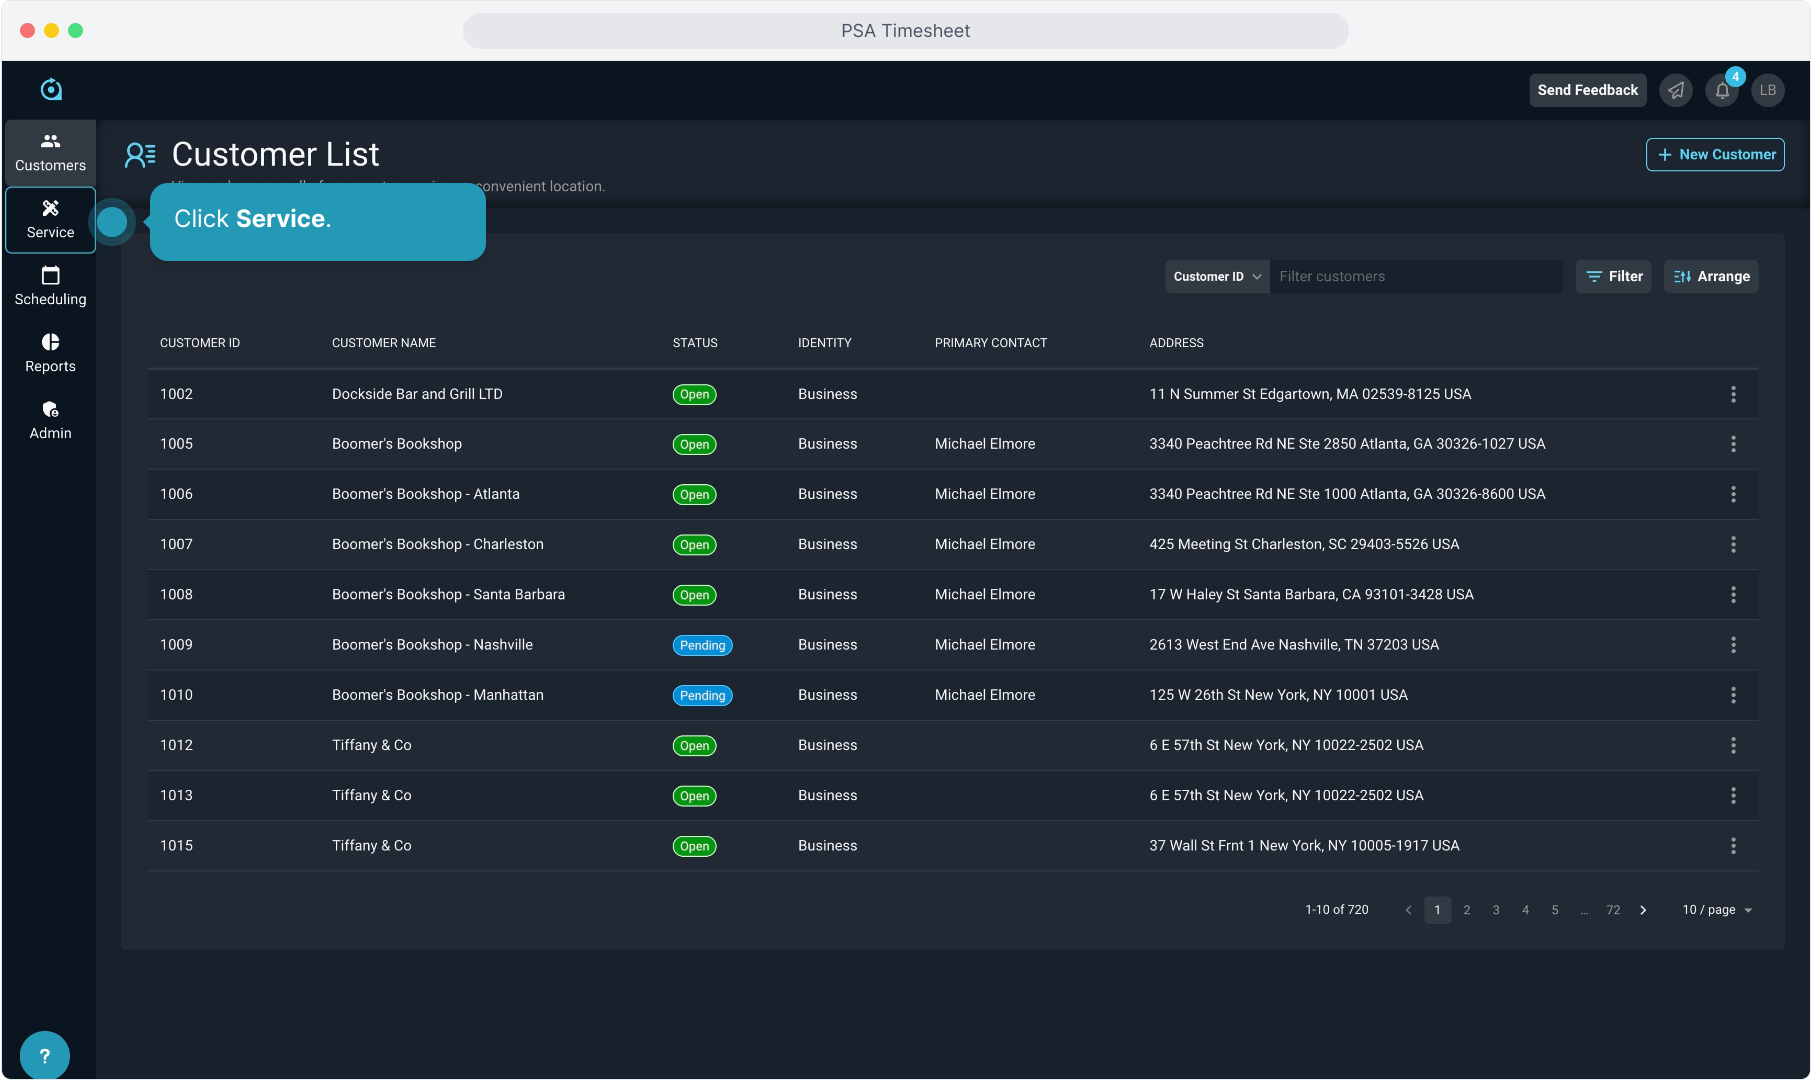The image size is (1812, 1080).
Task: Click the paper plane icon
Action: tap(1676, 90)
